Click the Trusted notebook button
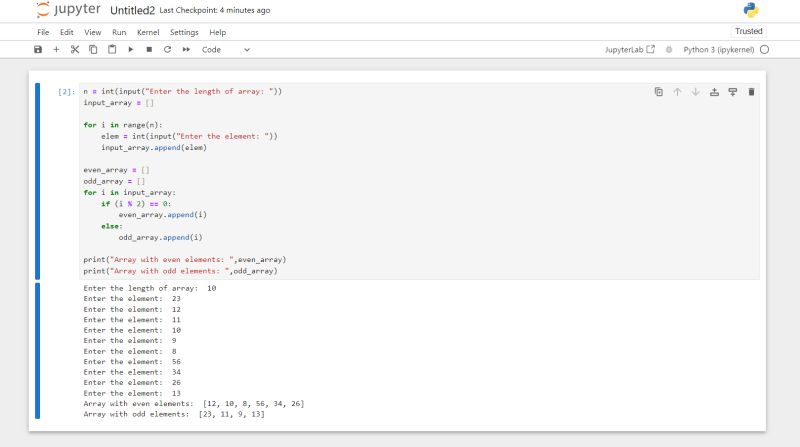800x447 pixels. tap(748, 31)
